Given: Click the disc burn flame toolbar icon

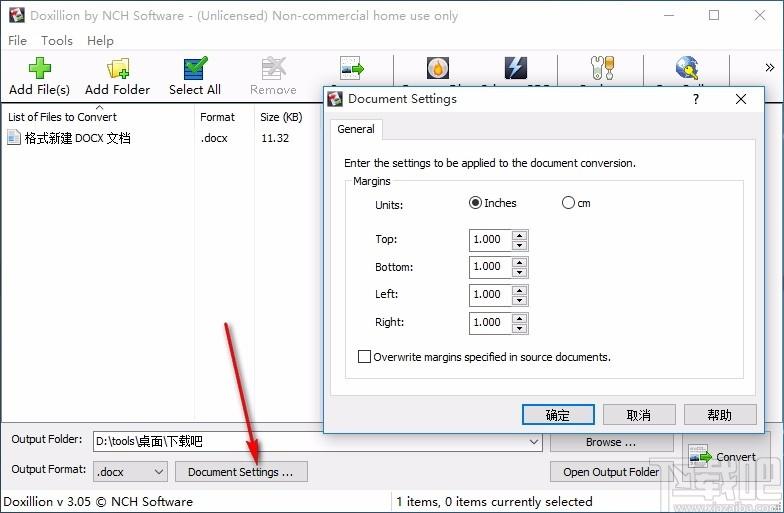Looking at the screenshot, I should tap(438, 68).
